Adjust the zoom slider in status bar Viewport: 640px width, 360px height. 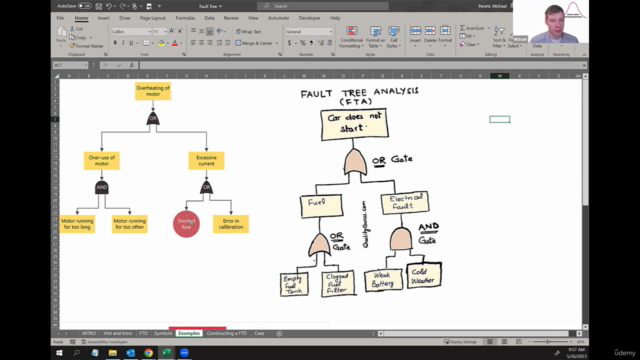point(548,342)
